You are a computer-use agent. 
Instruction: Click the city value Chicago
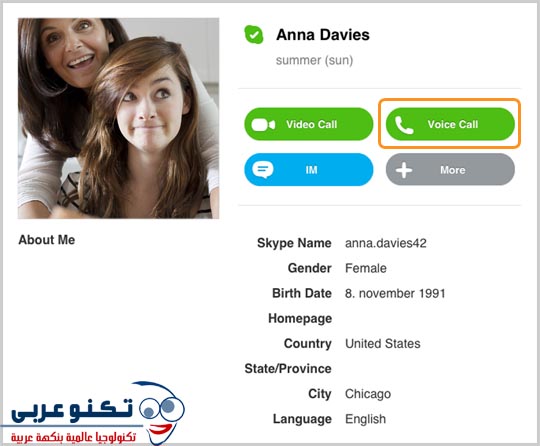click(368, 394)
